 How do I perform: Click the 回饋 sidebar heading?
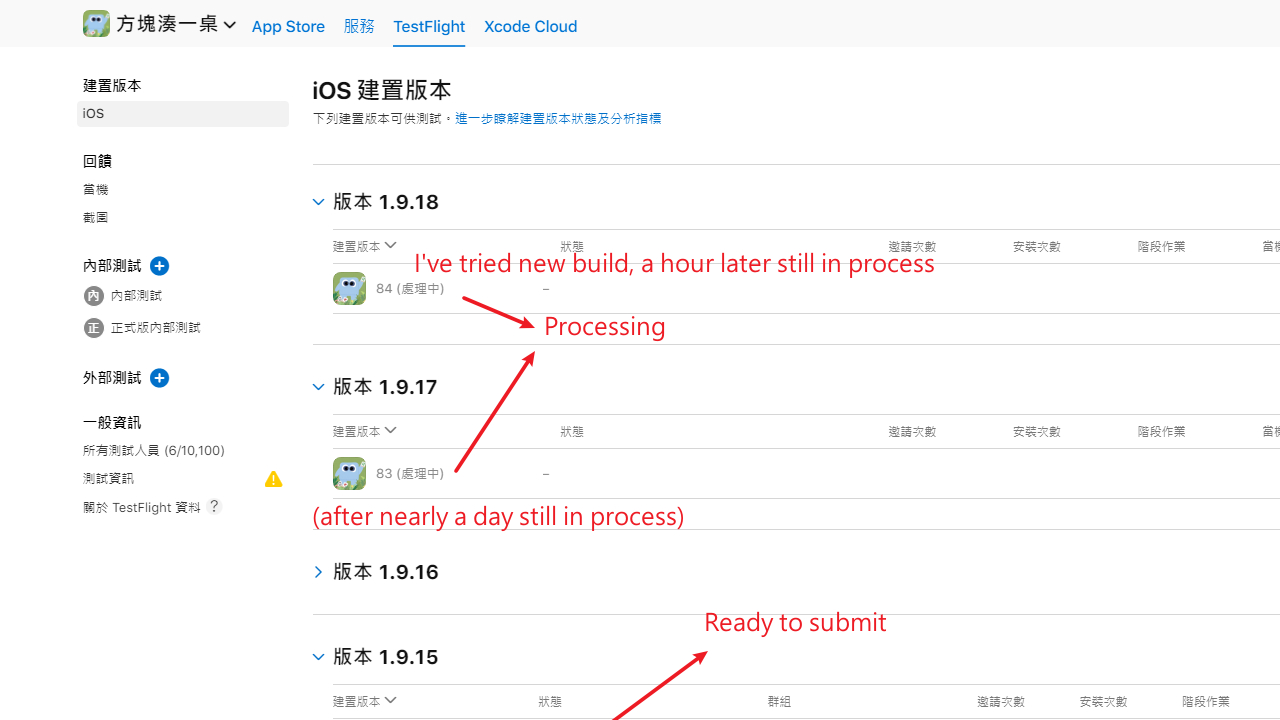click(x=97, y=161)
